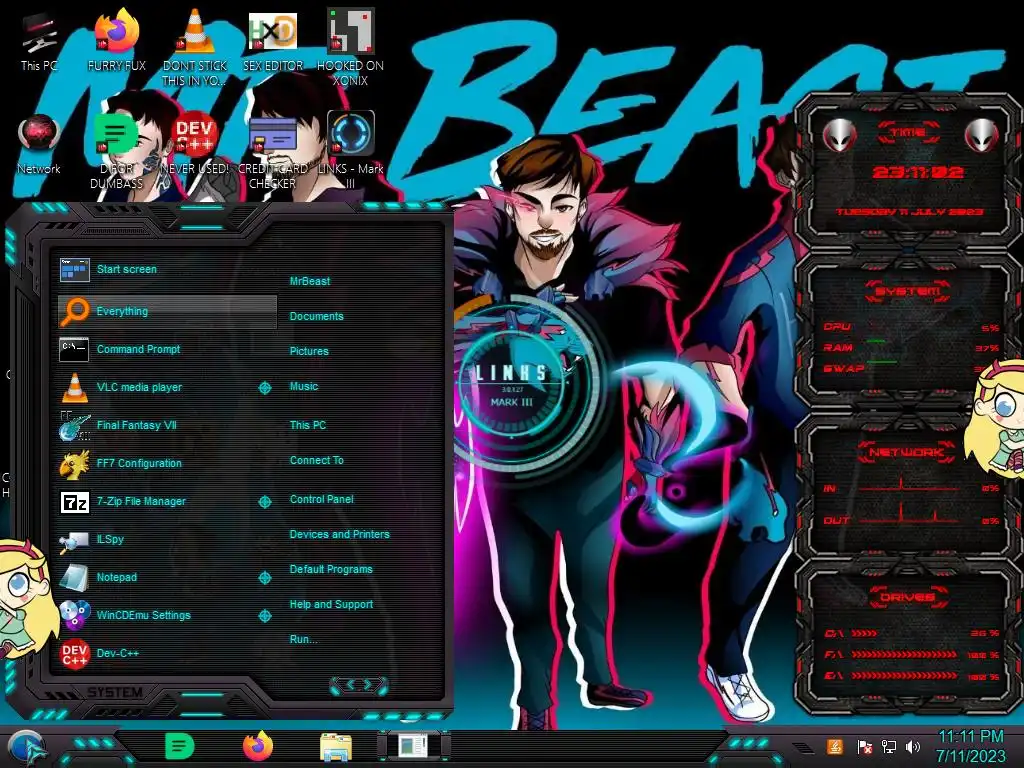
Task: Open the D FOR DUMBASS shortcut
Action: (x=116, y=150)
